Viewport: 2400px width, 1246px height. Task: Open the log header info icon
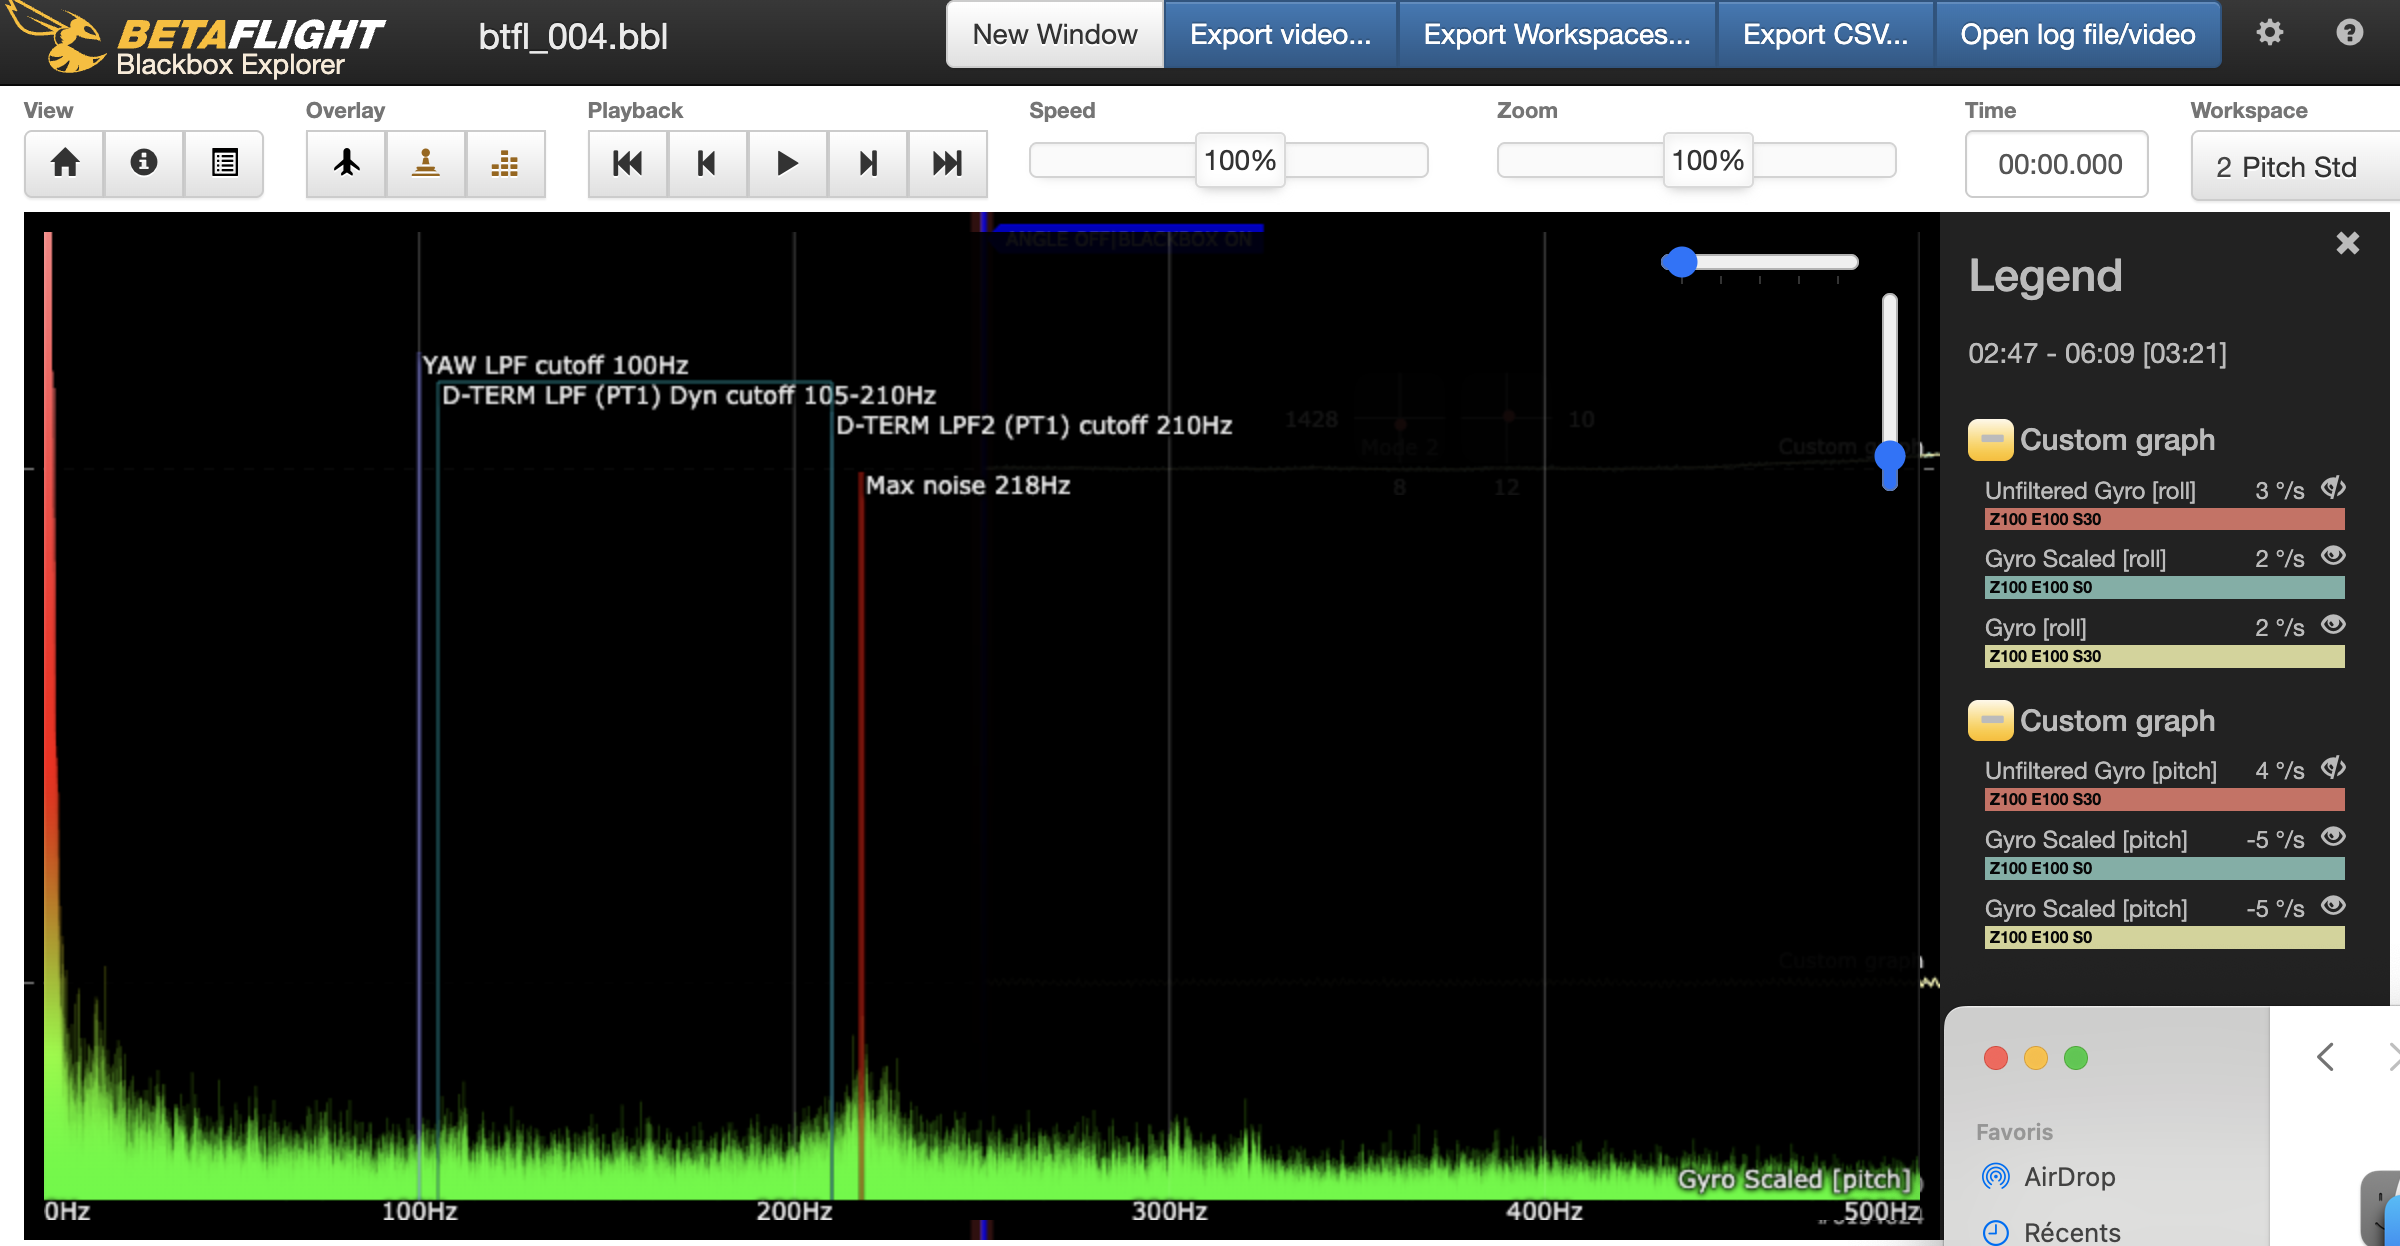[x=144, y=163]
